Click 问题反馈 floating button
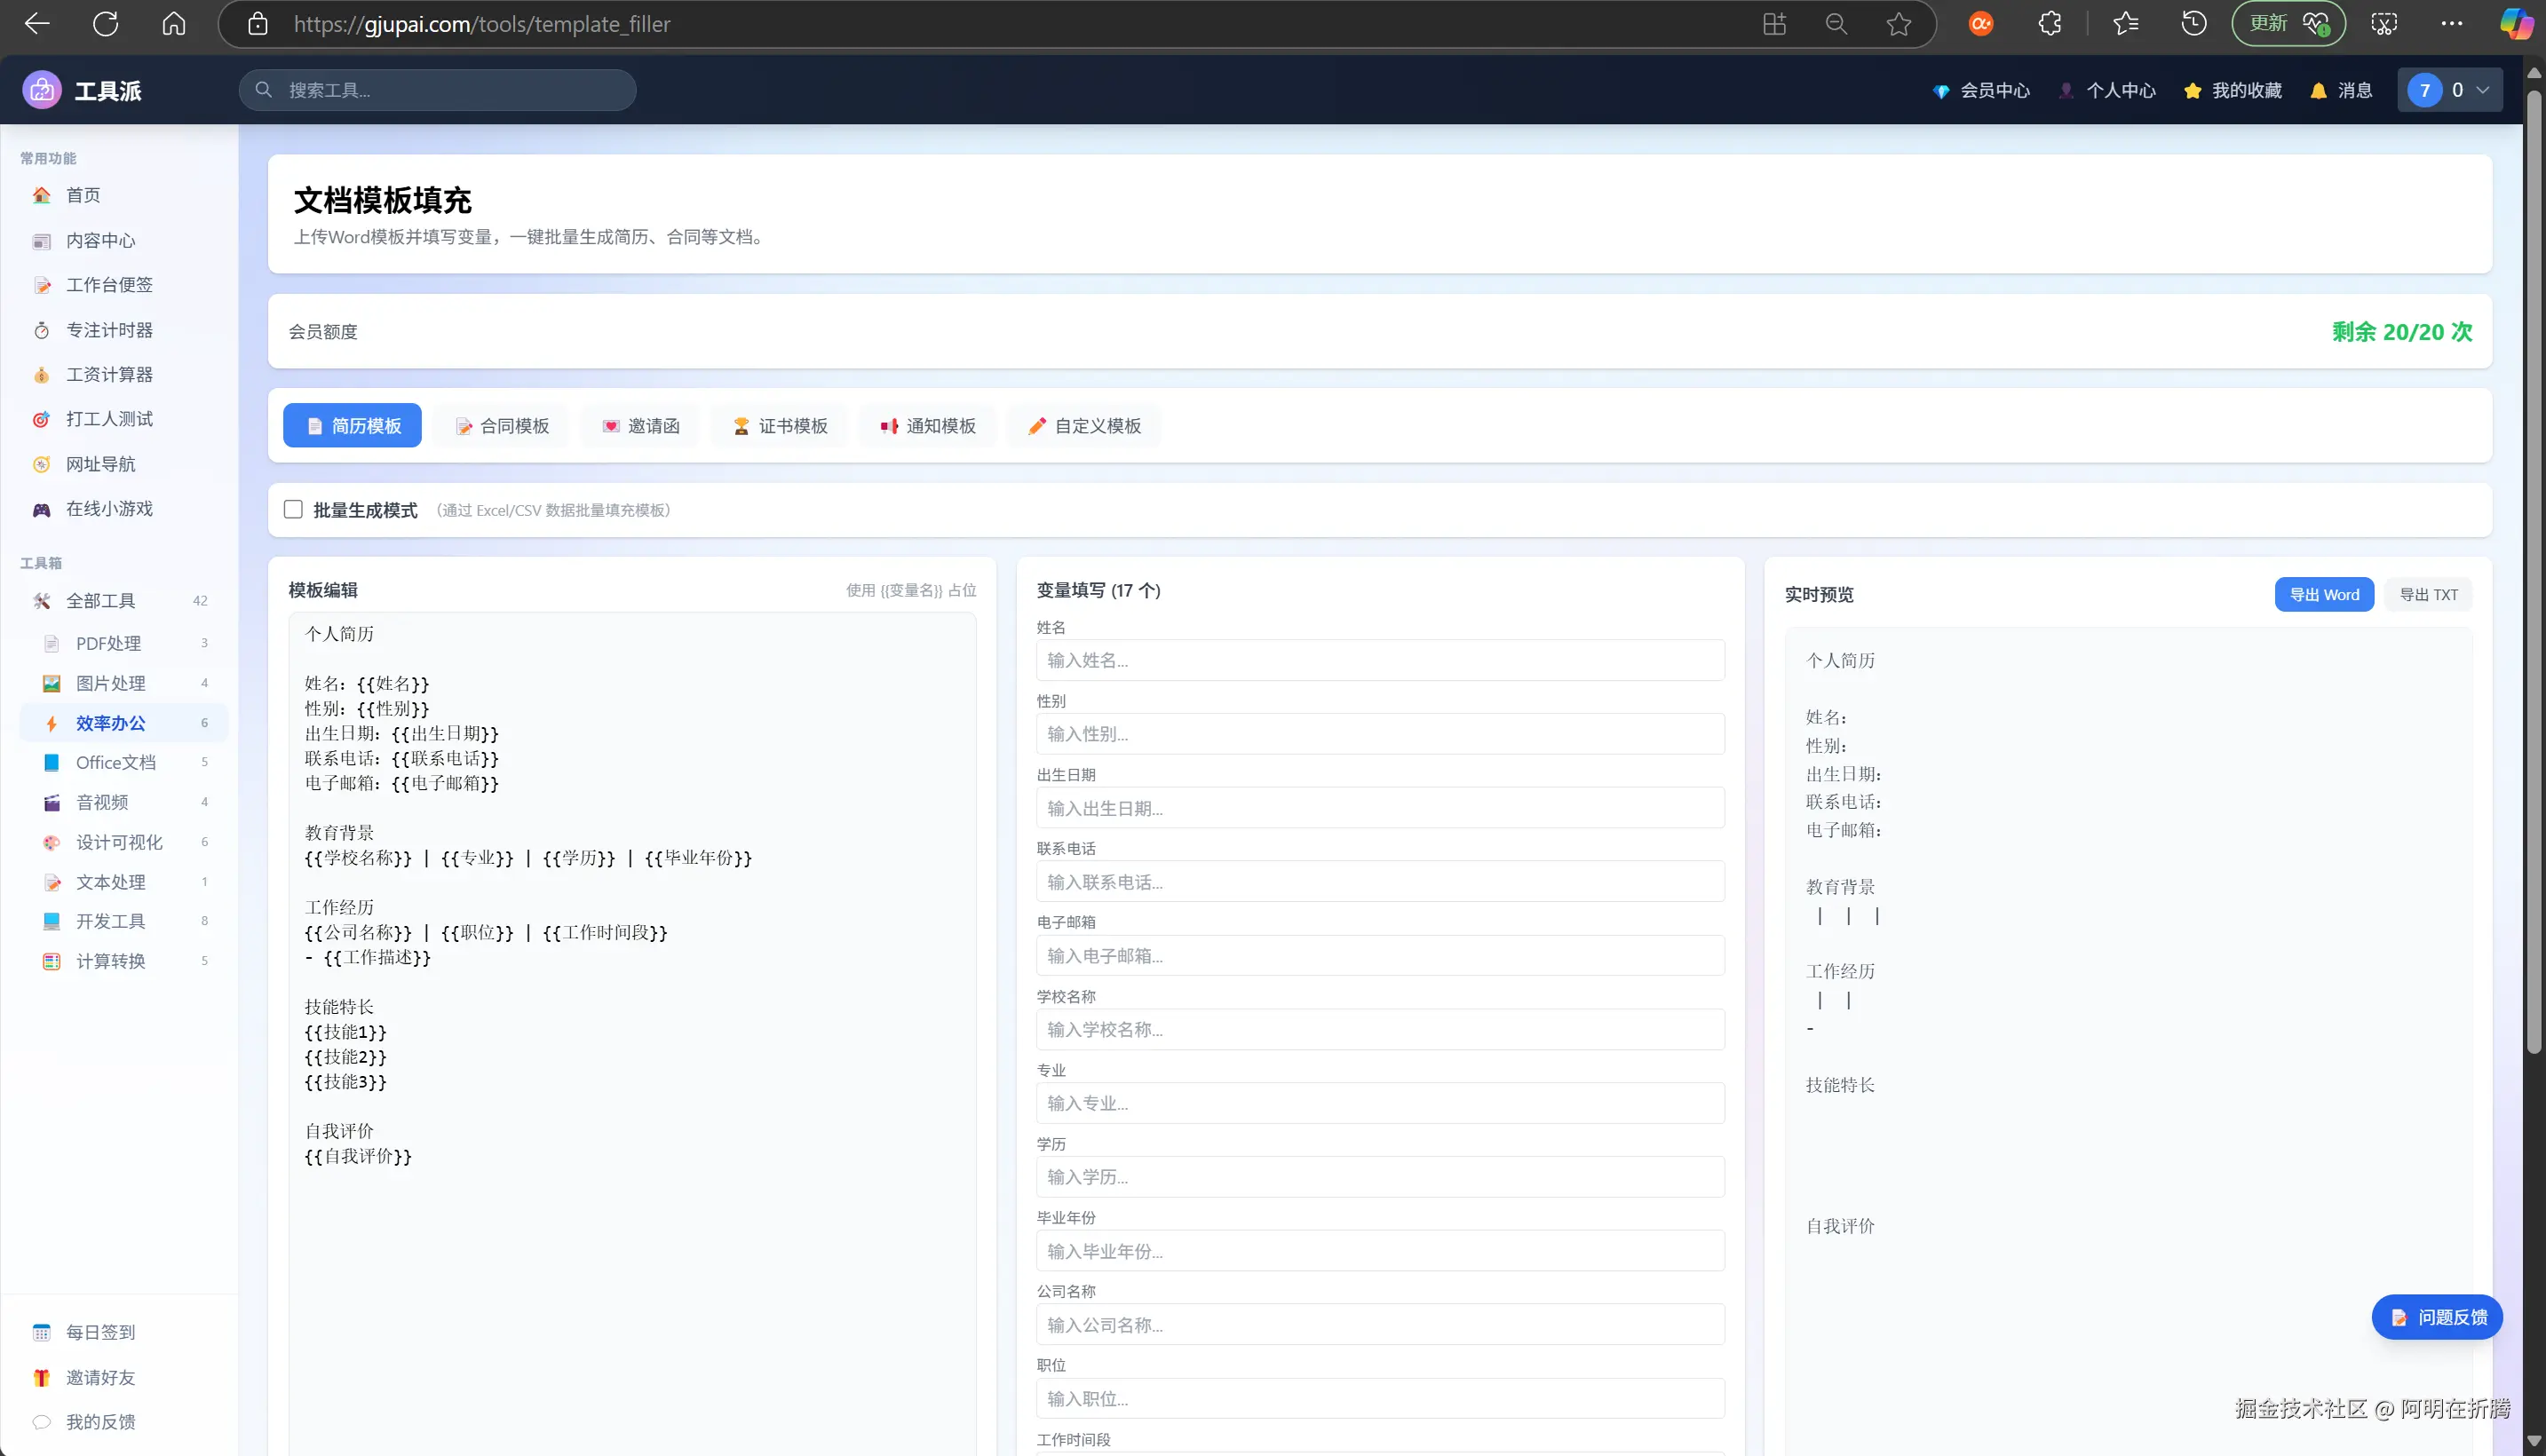Screen dimensions: 2546x1456 point(2437,1317)
